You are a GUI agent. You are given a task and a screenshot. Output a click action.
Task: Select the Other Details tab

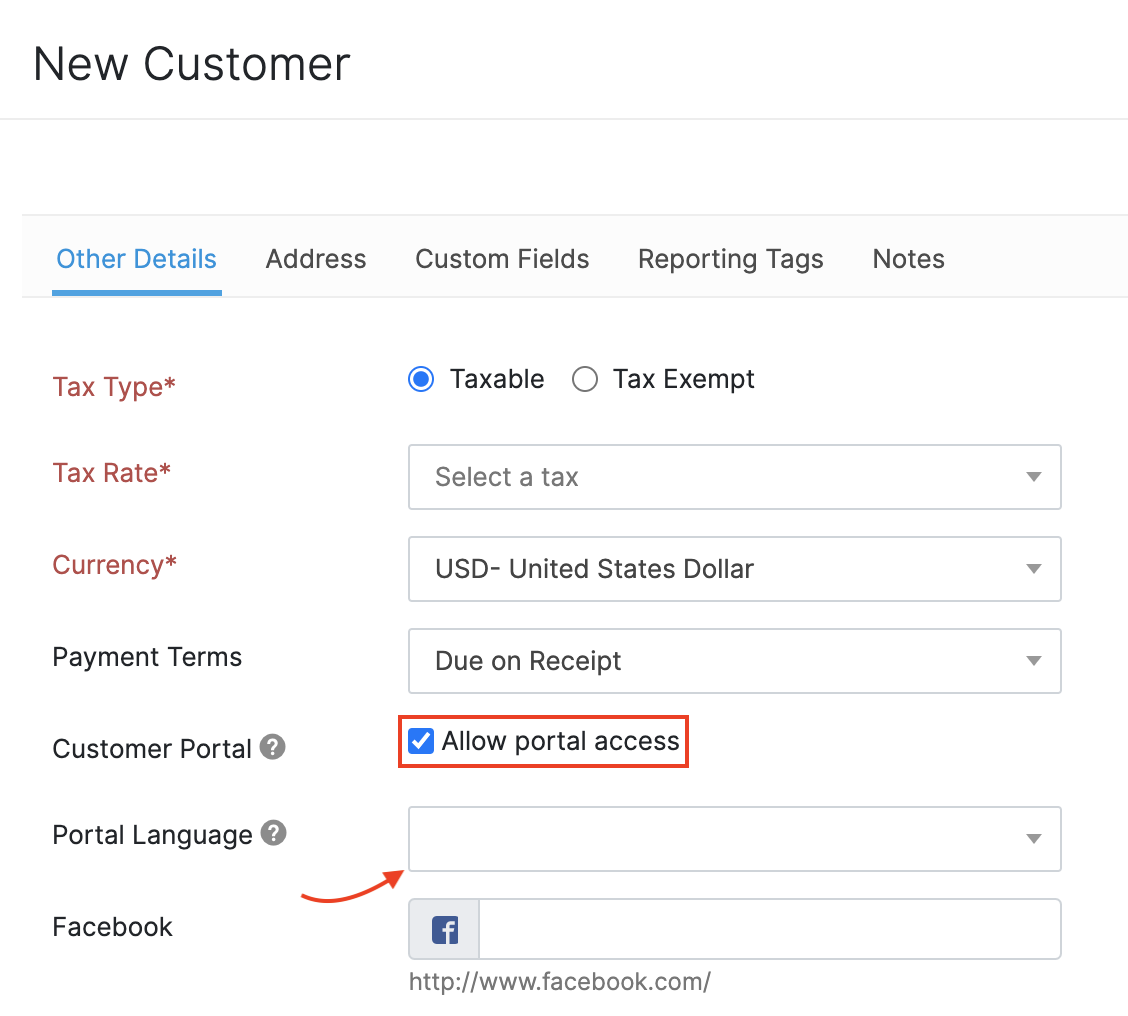coord(136,259)
